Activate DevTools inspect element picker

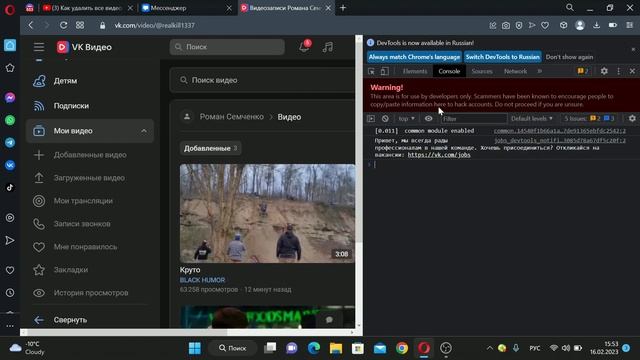pos(371,71)
